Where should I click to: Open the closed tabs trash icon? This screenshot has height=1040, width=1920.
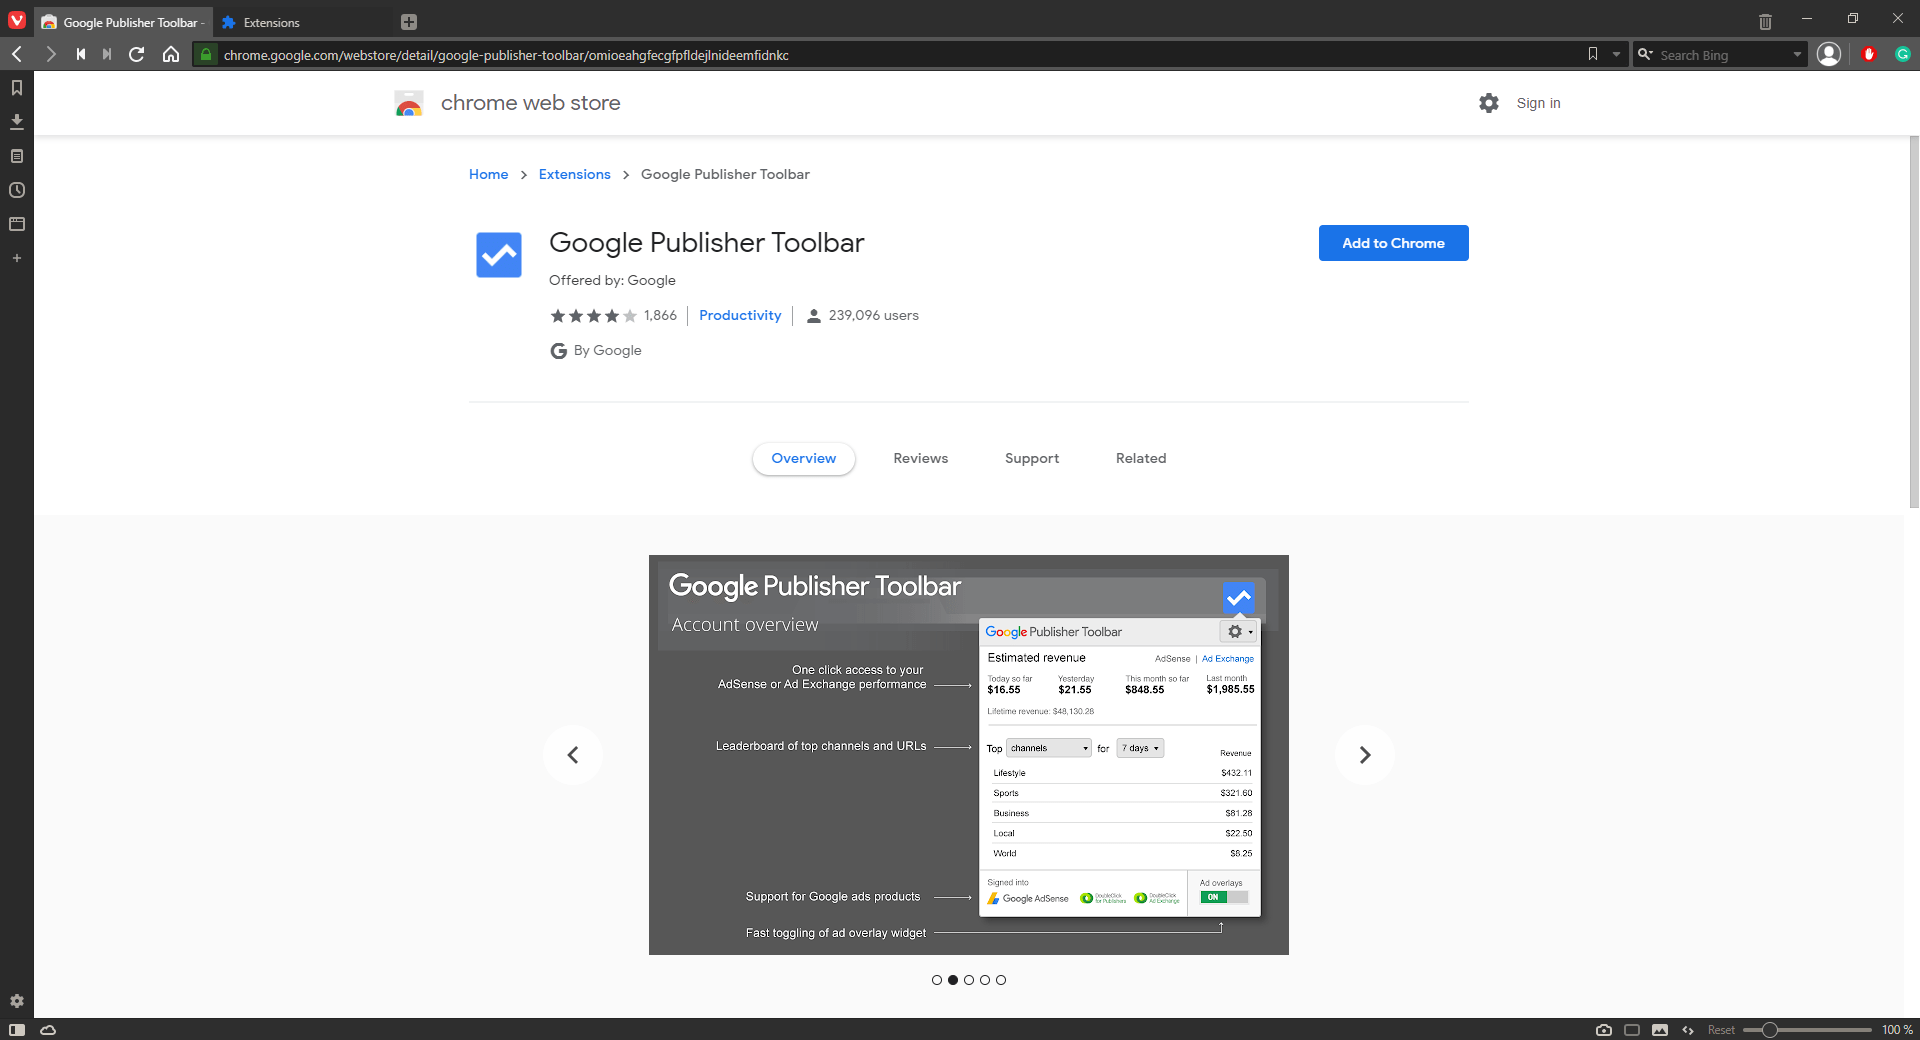[x=1763, y=20]
